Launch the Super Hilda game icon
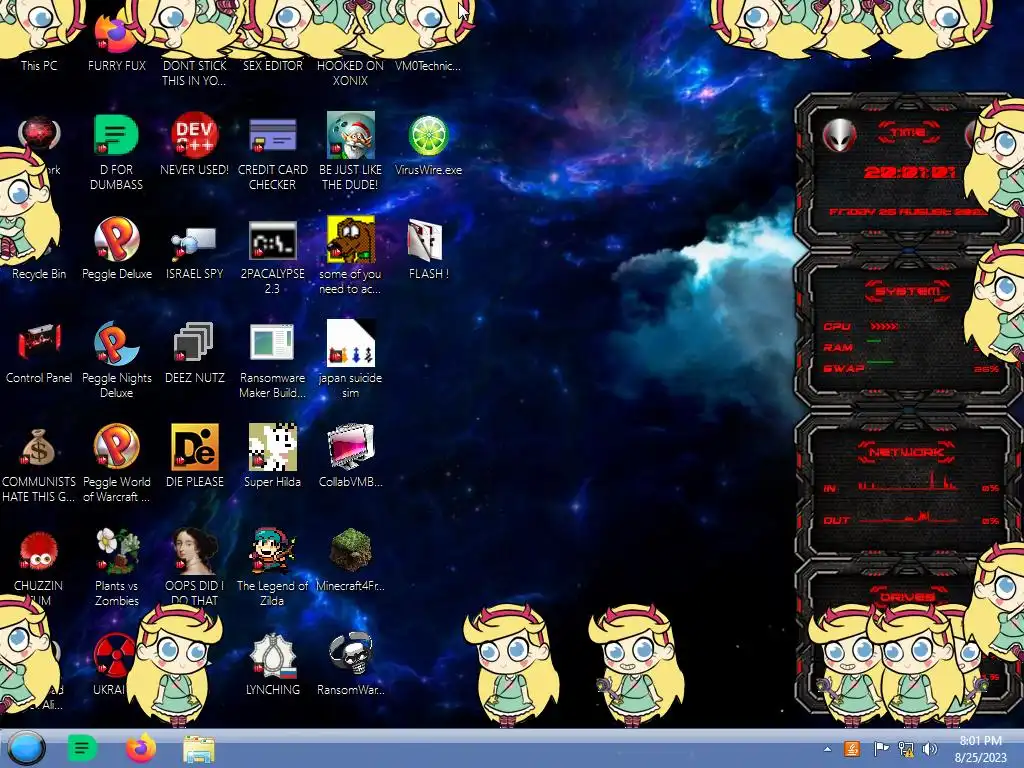This screenshot has height=768, width=1024. pyautogui.click(x=272, y=447)
